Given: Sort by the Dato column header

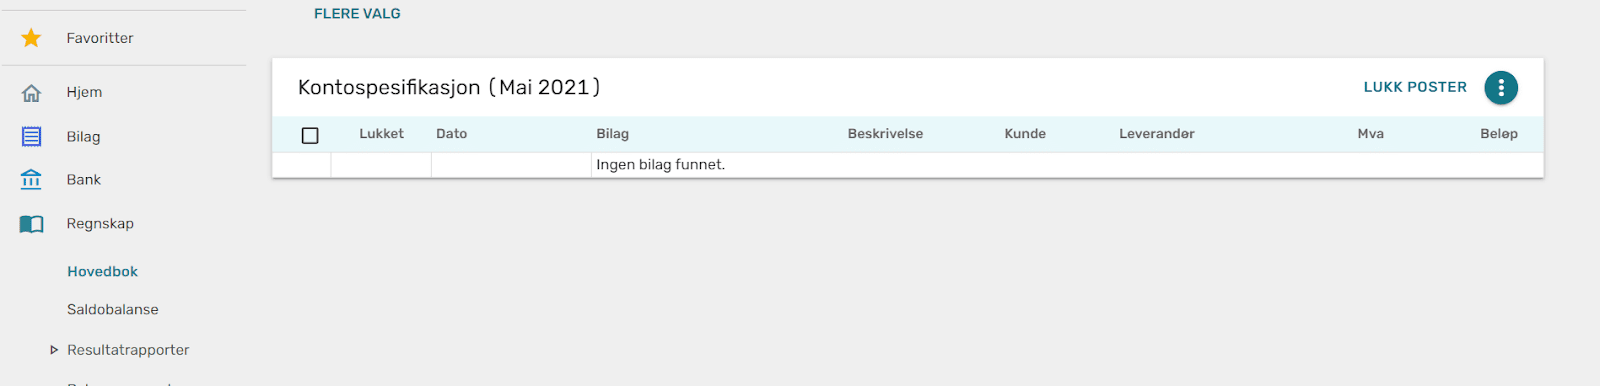Looking at the screenshot, I should (x=451, y=134).
